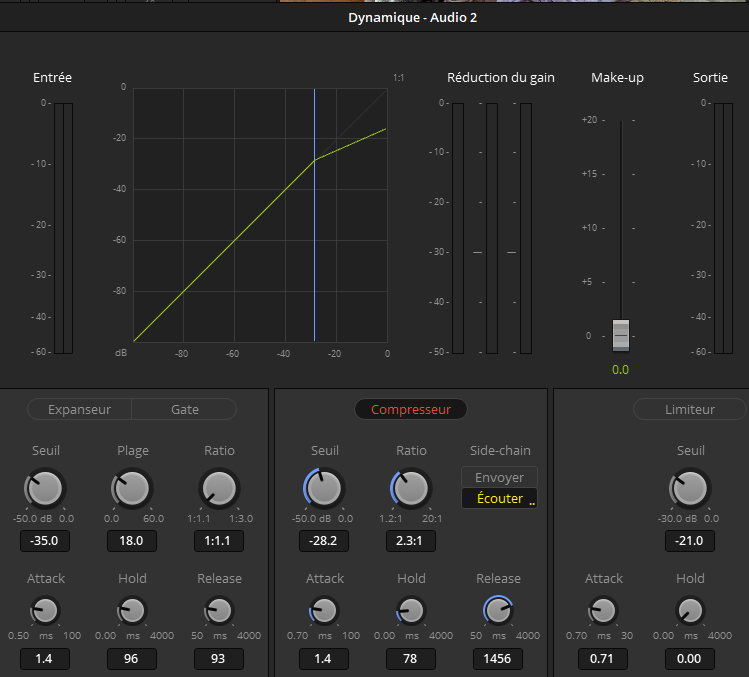Viewport: 749px width, 677px height.
Task: Toggle the Compresseur section on/off
Action: (410, 409)
